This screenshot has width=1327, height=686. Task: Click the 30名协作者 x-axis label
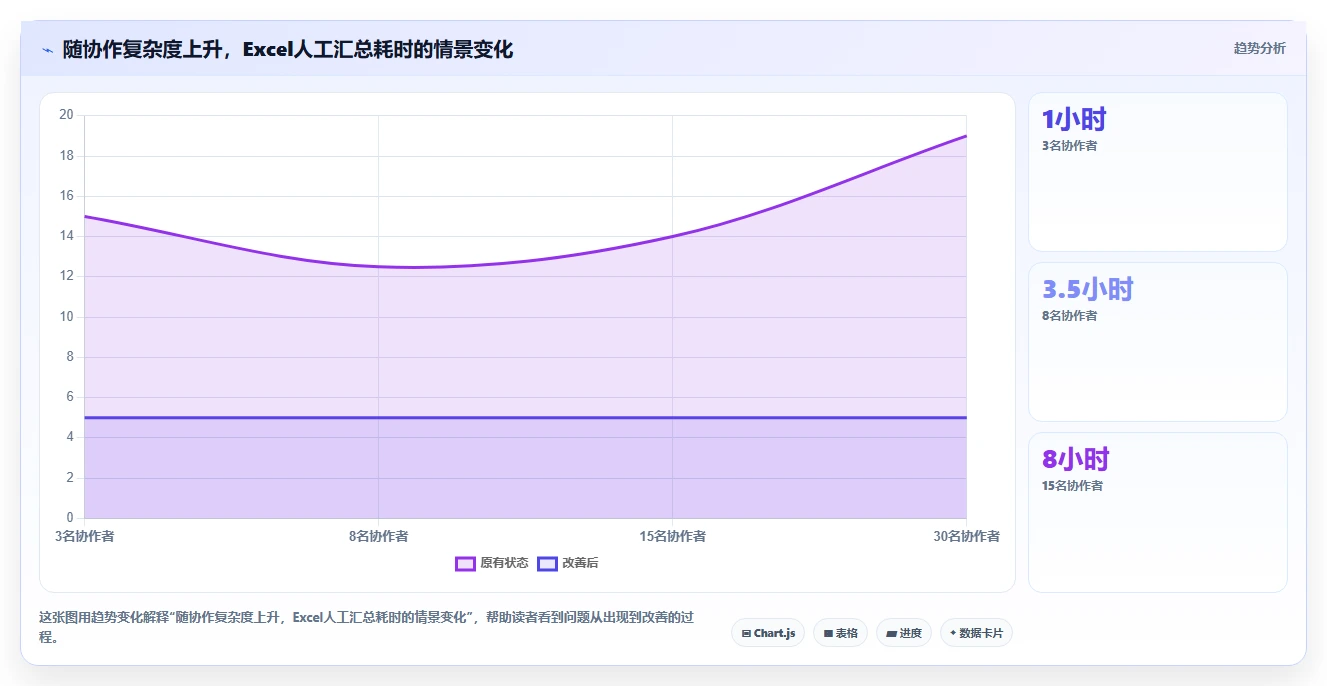[x=967, y=536]
